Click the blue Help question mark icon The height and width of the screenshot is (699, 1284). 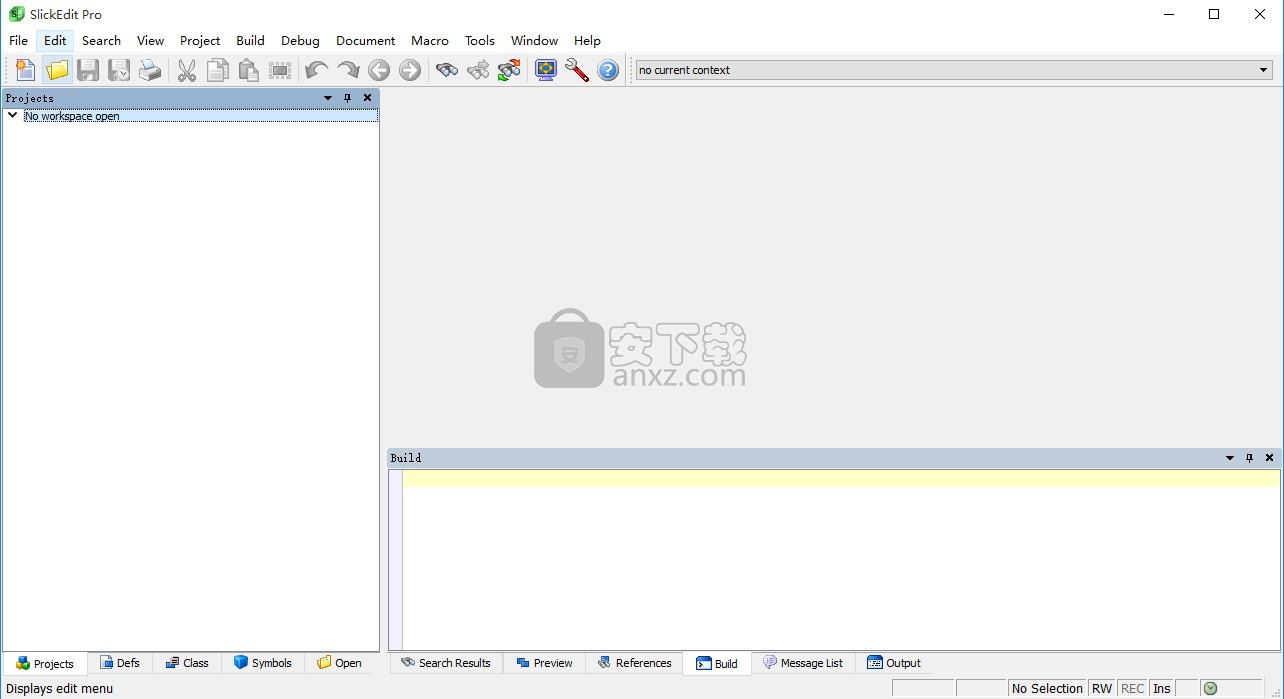(608, 70)
